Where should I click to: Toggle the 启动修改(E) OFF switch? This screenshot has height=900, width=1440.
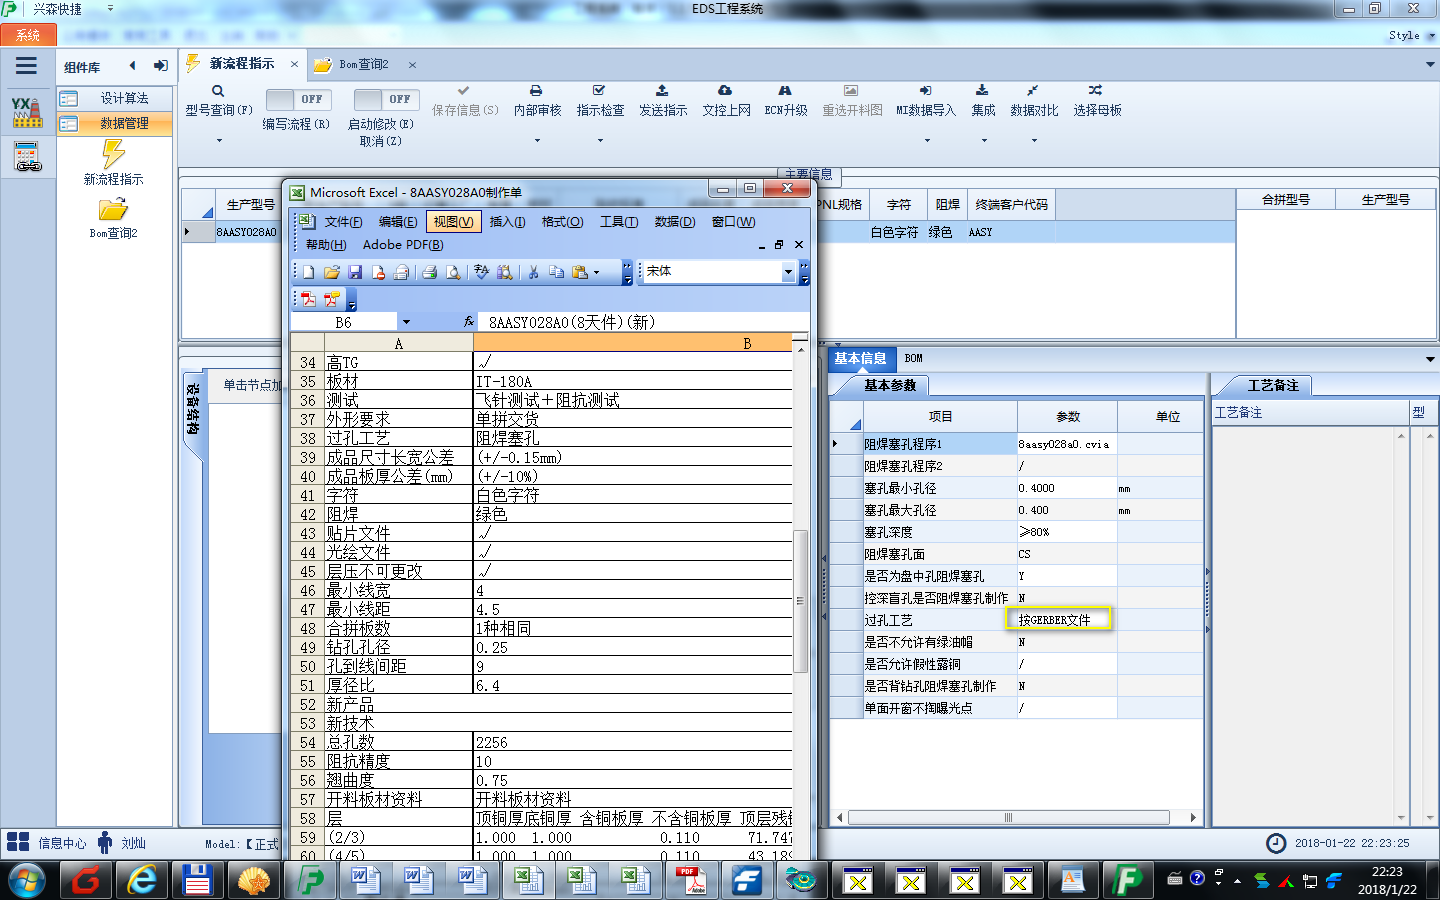point(386,99)
